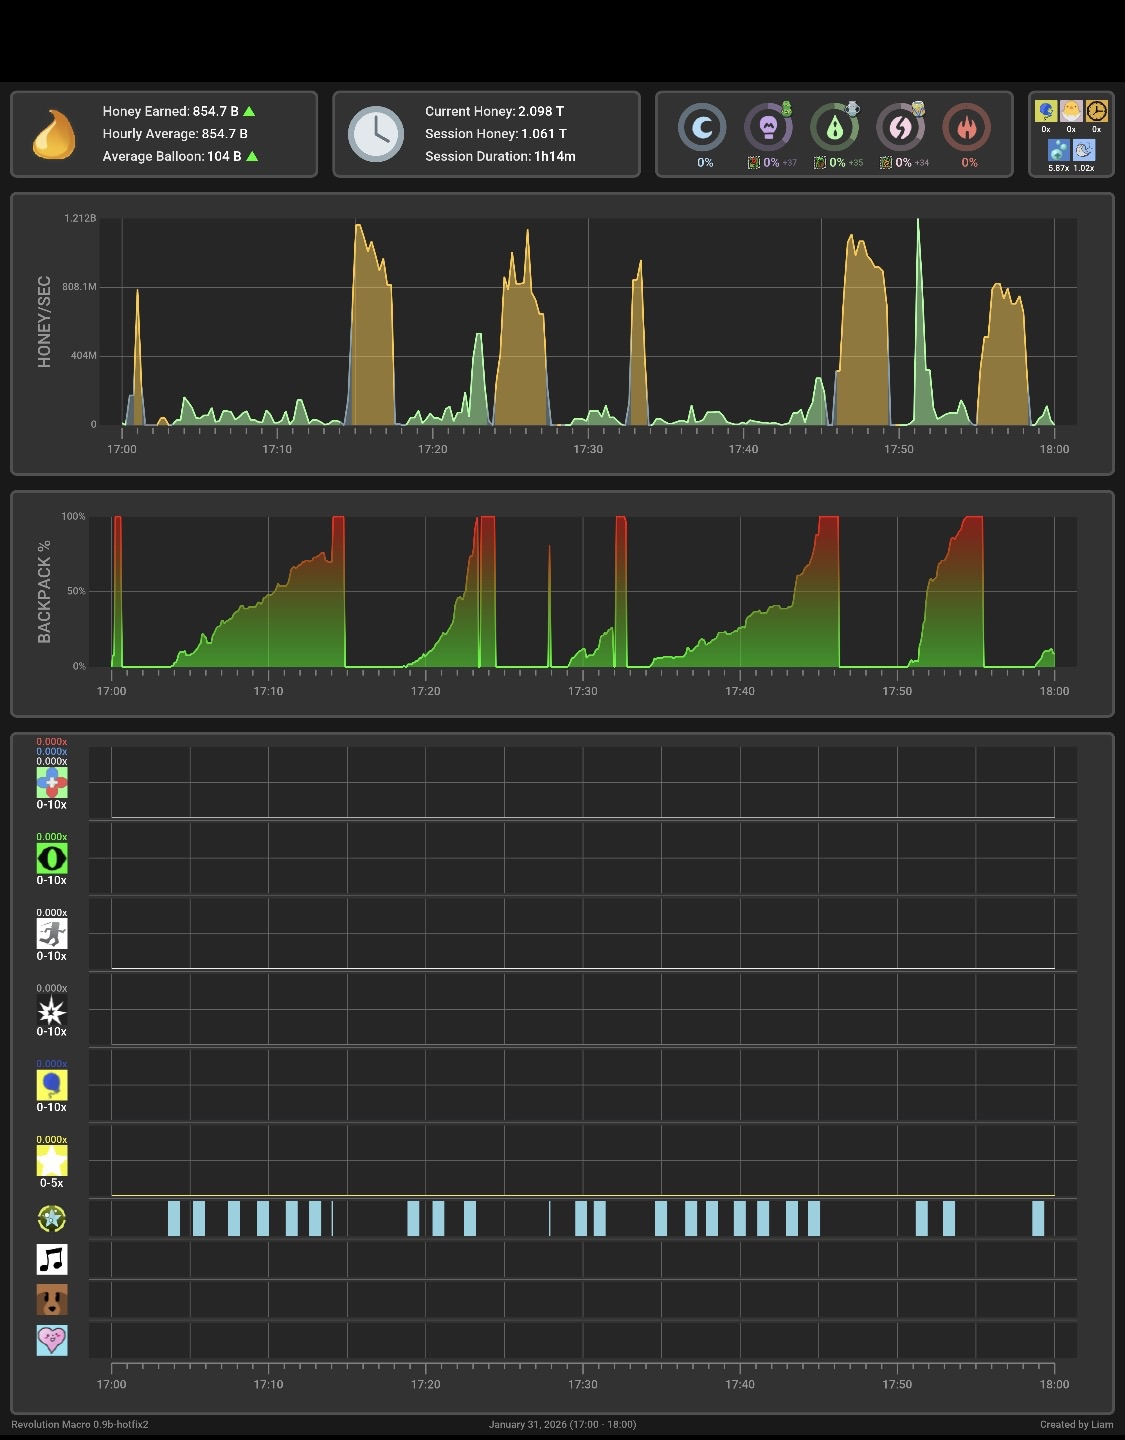Image resolution: width=1125 pixels, height=1440 pixels.
Task: Click the brown bear face icon
Action: point(52,1300)
